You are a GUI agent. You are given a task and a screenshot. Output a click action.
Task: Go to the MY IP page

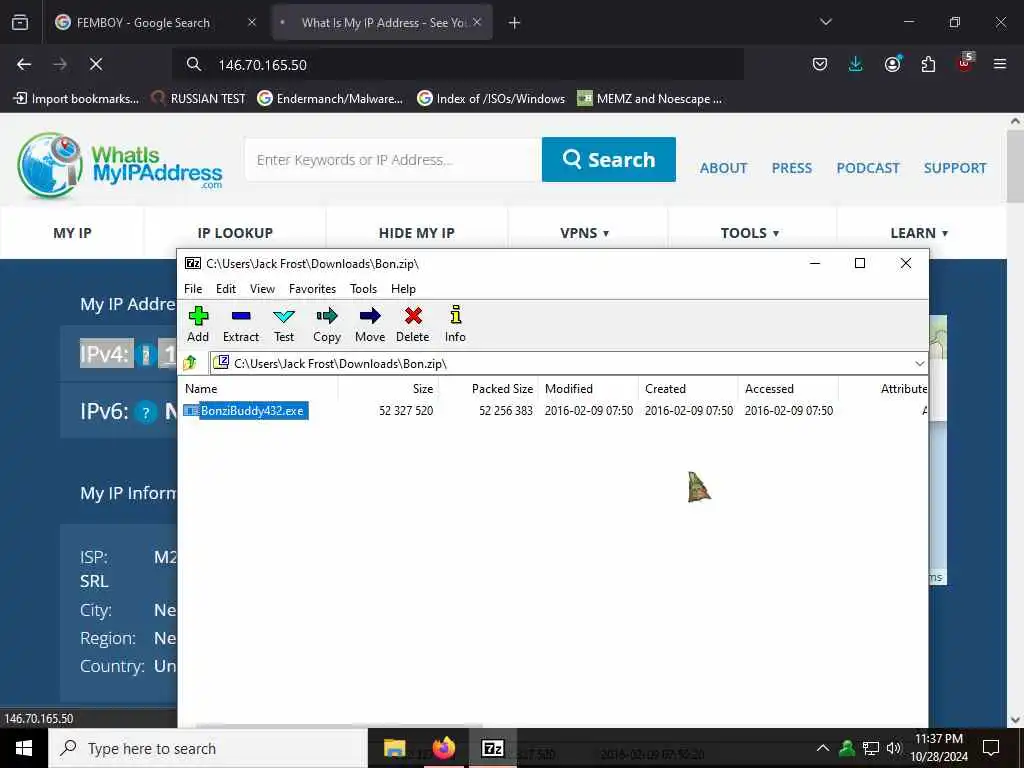point(72,233)
